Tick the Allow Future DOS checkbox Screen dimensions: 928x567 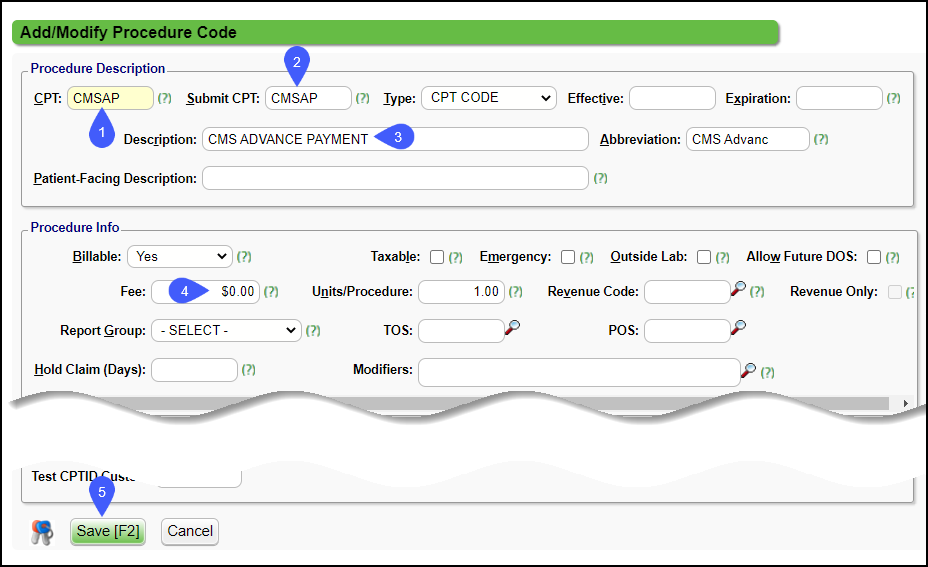tap(874, 257)
